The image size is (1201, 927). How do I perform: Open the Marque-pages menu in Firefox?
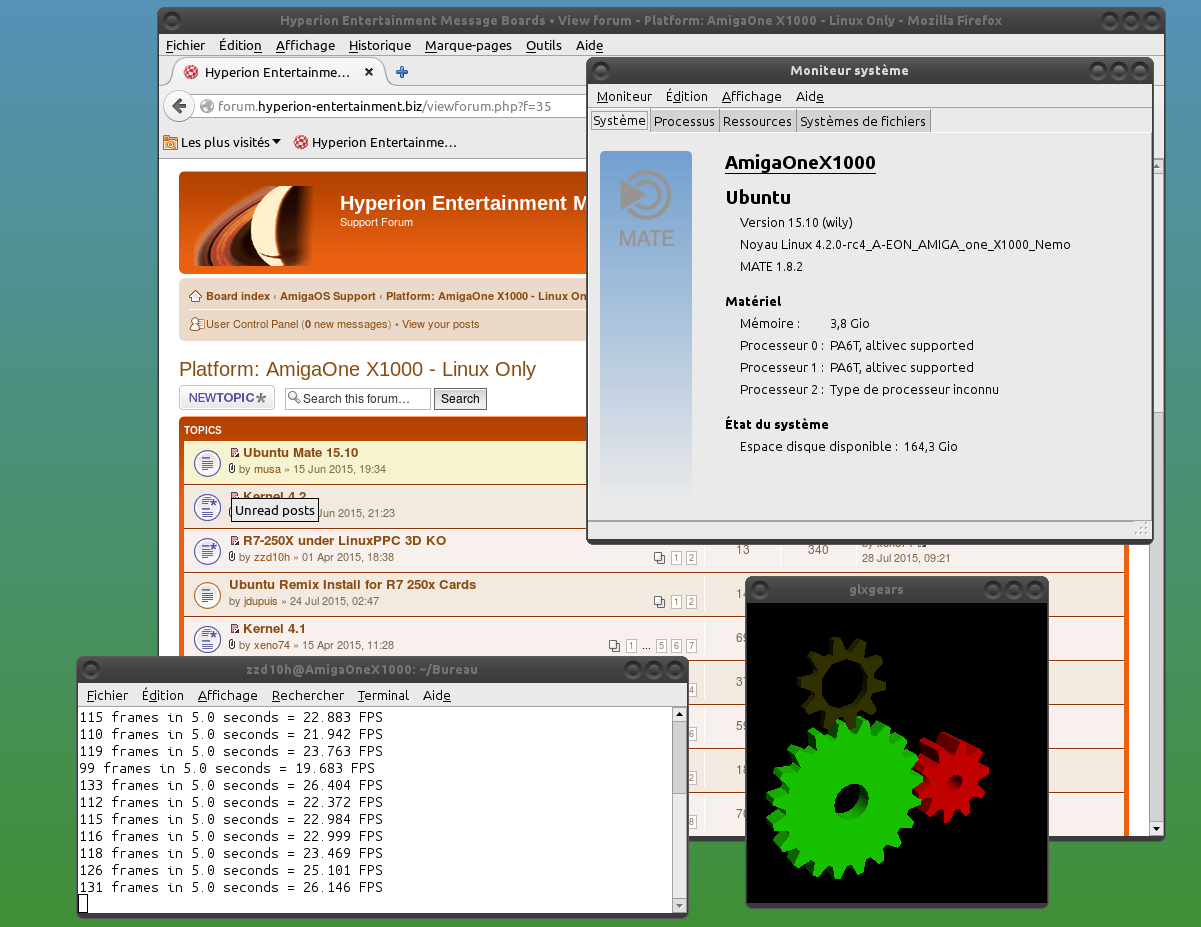coord(468,45)
